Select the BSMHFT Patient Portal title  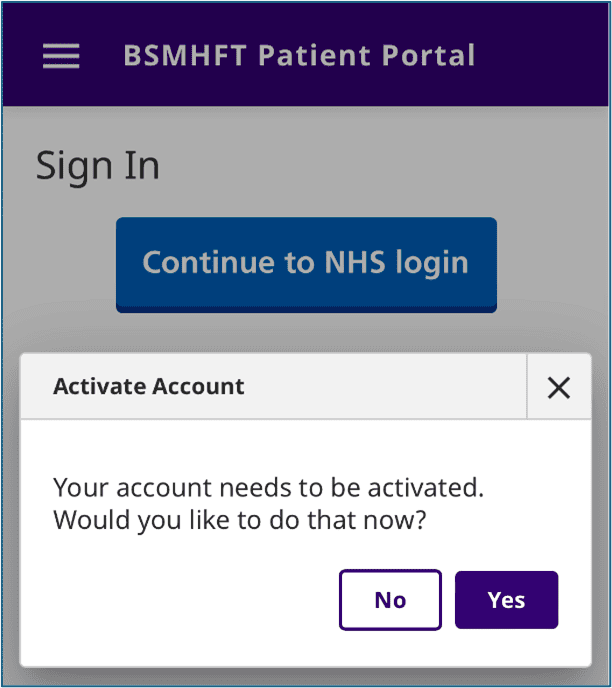click(x=299, y=55)
